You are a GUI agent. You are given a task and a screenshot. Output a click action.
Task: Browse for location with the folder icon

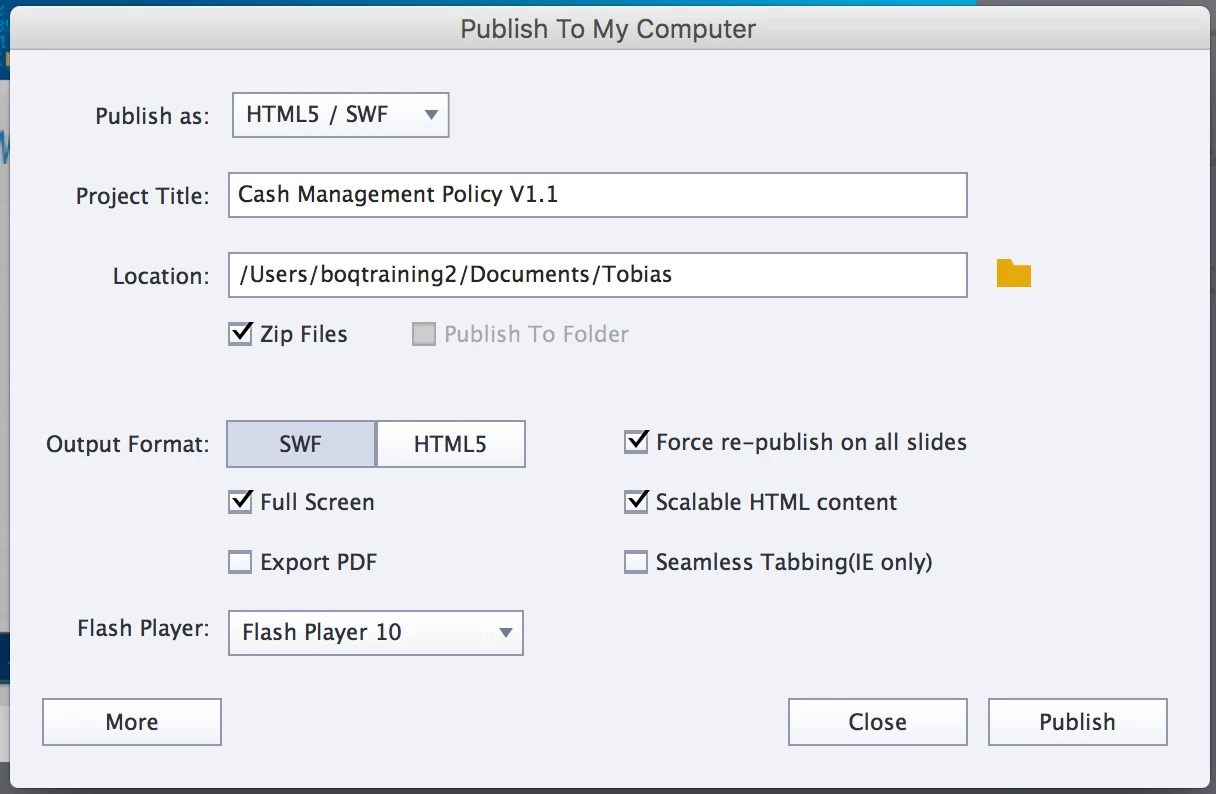pos(1013,274)
